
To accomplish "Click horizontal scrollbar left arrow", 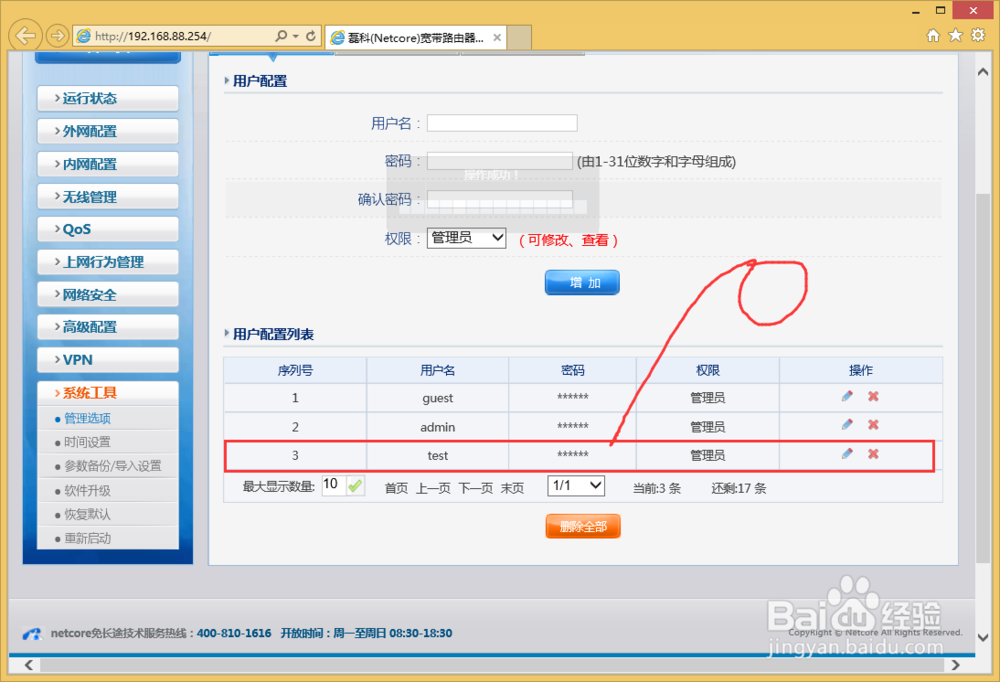I will point(29,665).
